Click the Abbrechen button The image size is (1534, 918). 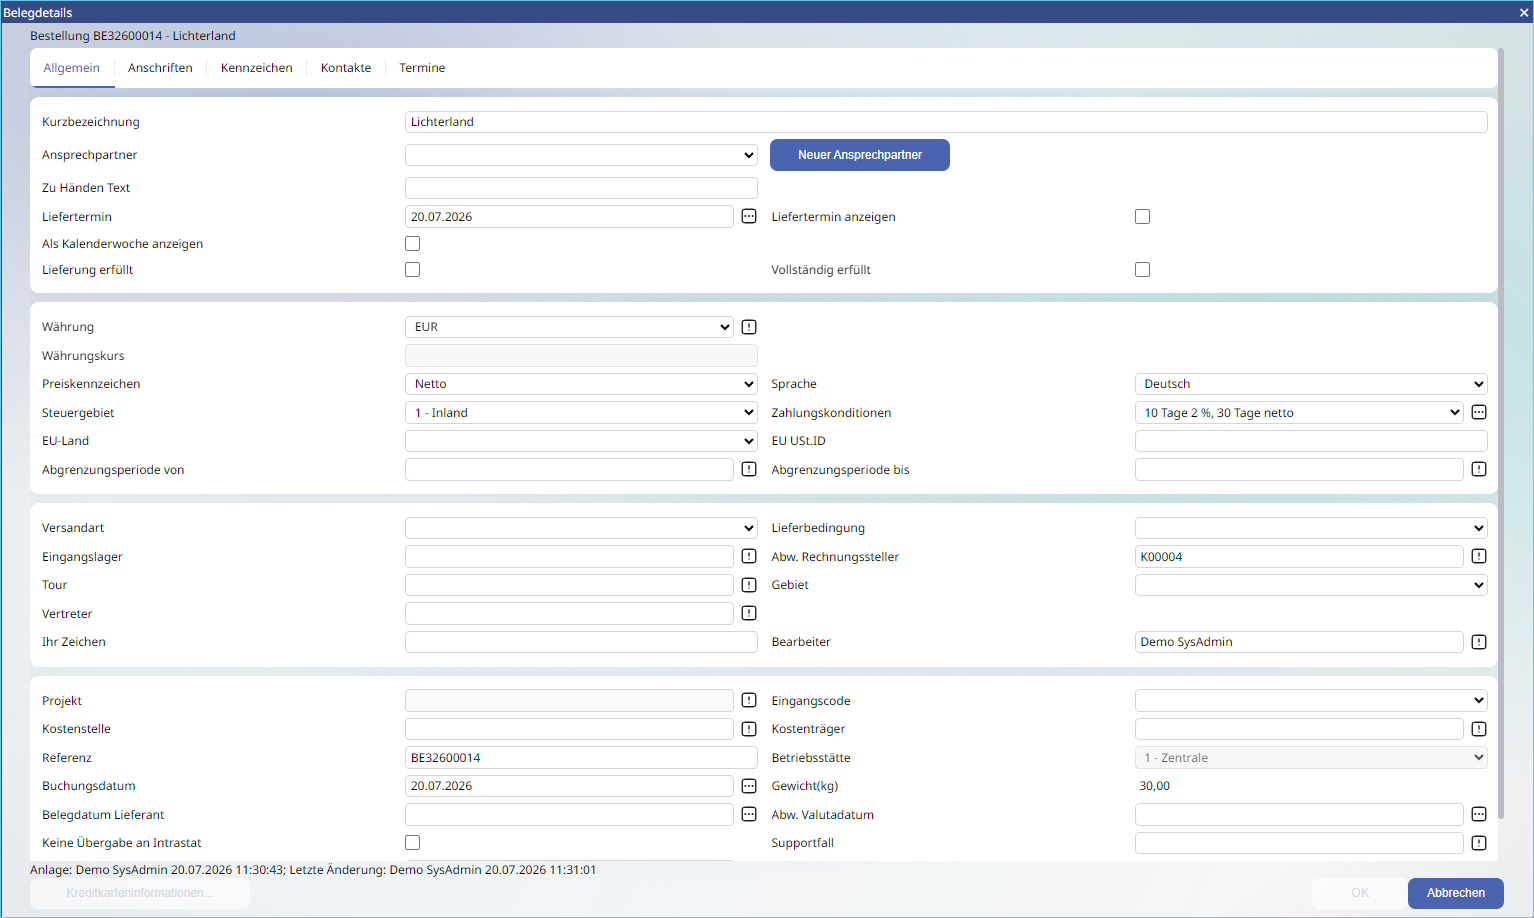(1456, 893)
